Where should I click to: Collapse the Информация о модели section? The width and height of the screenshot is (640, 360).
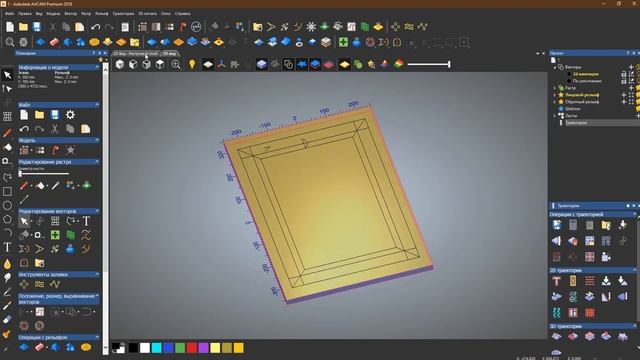point(97,67)
